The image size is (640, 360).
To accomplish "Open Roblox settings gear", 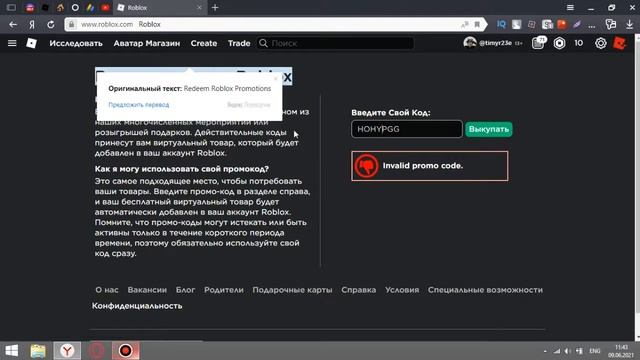I will (x=600, y=43).
